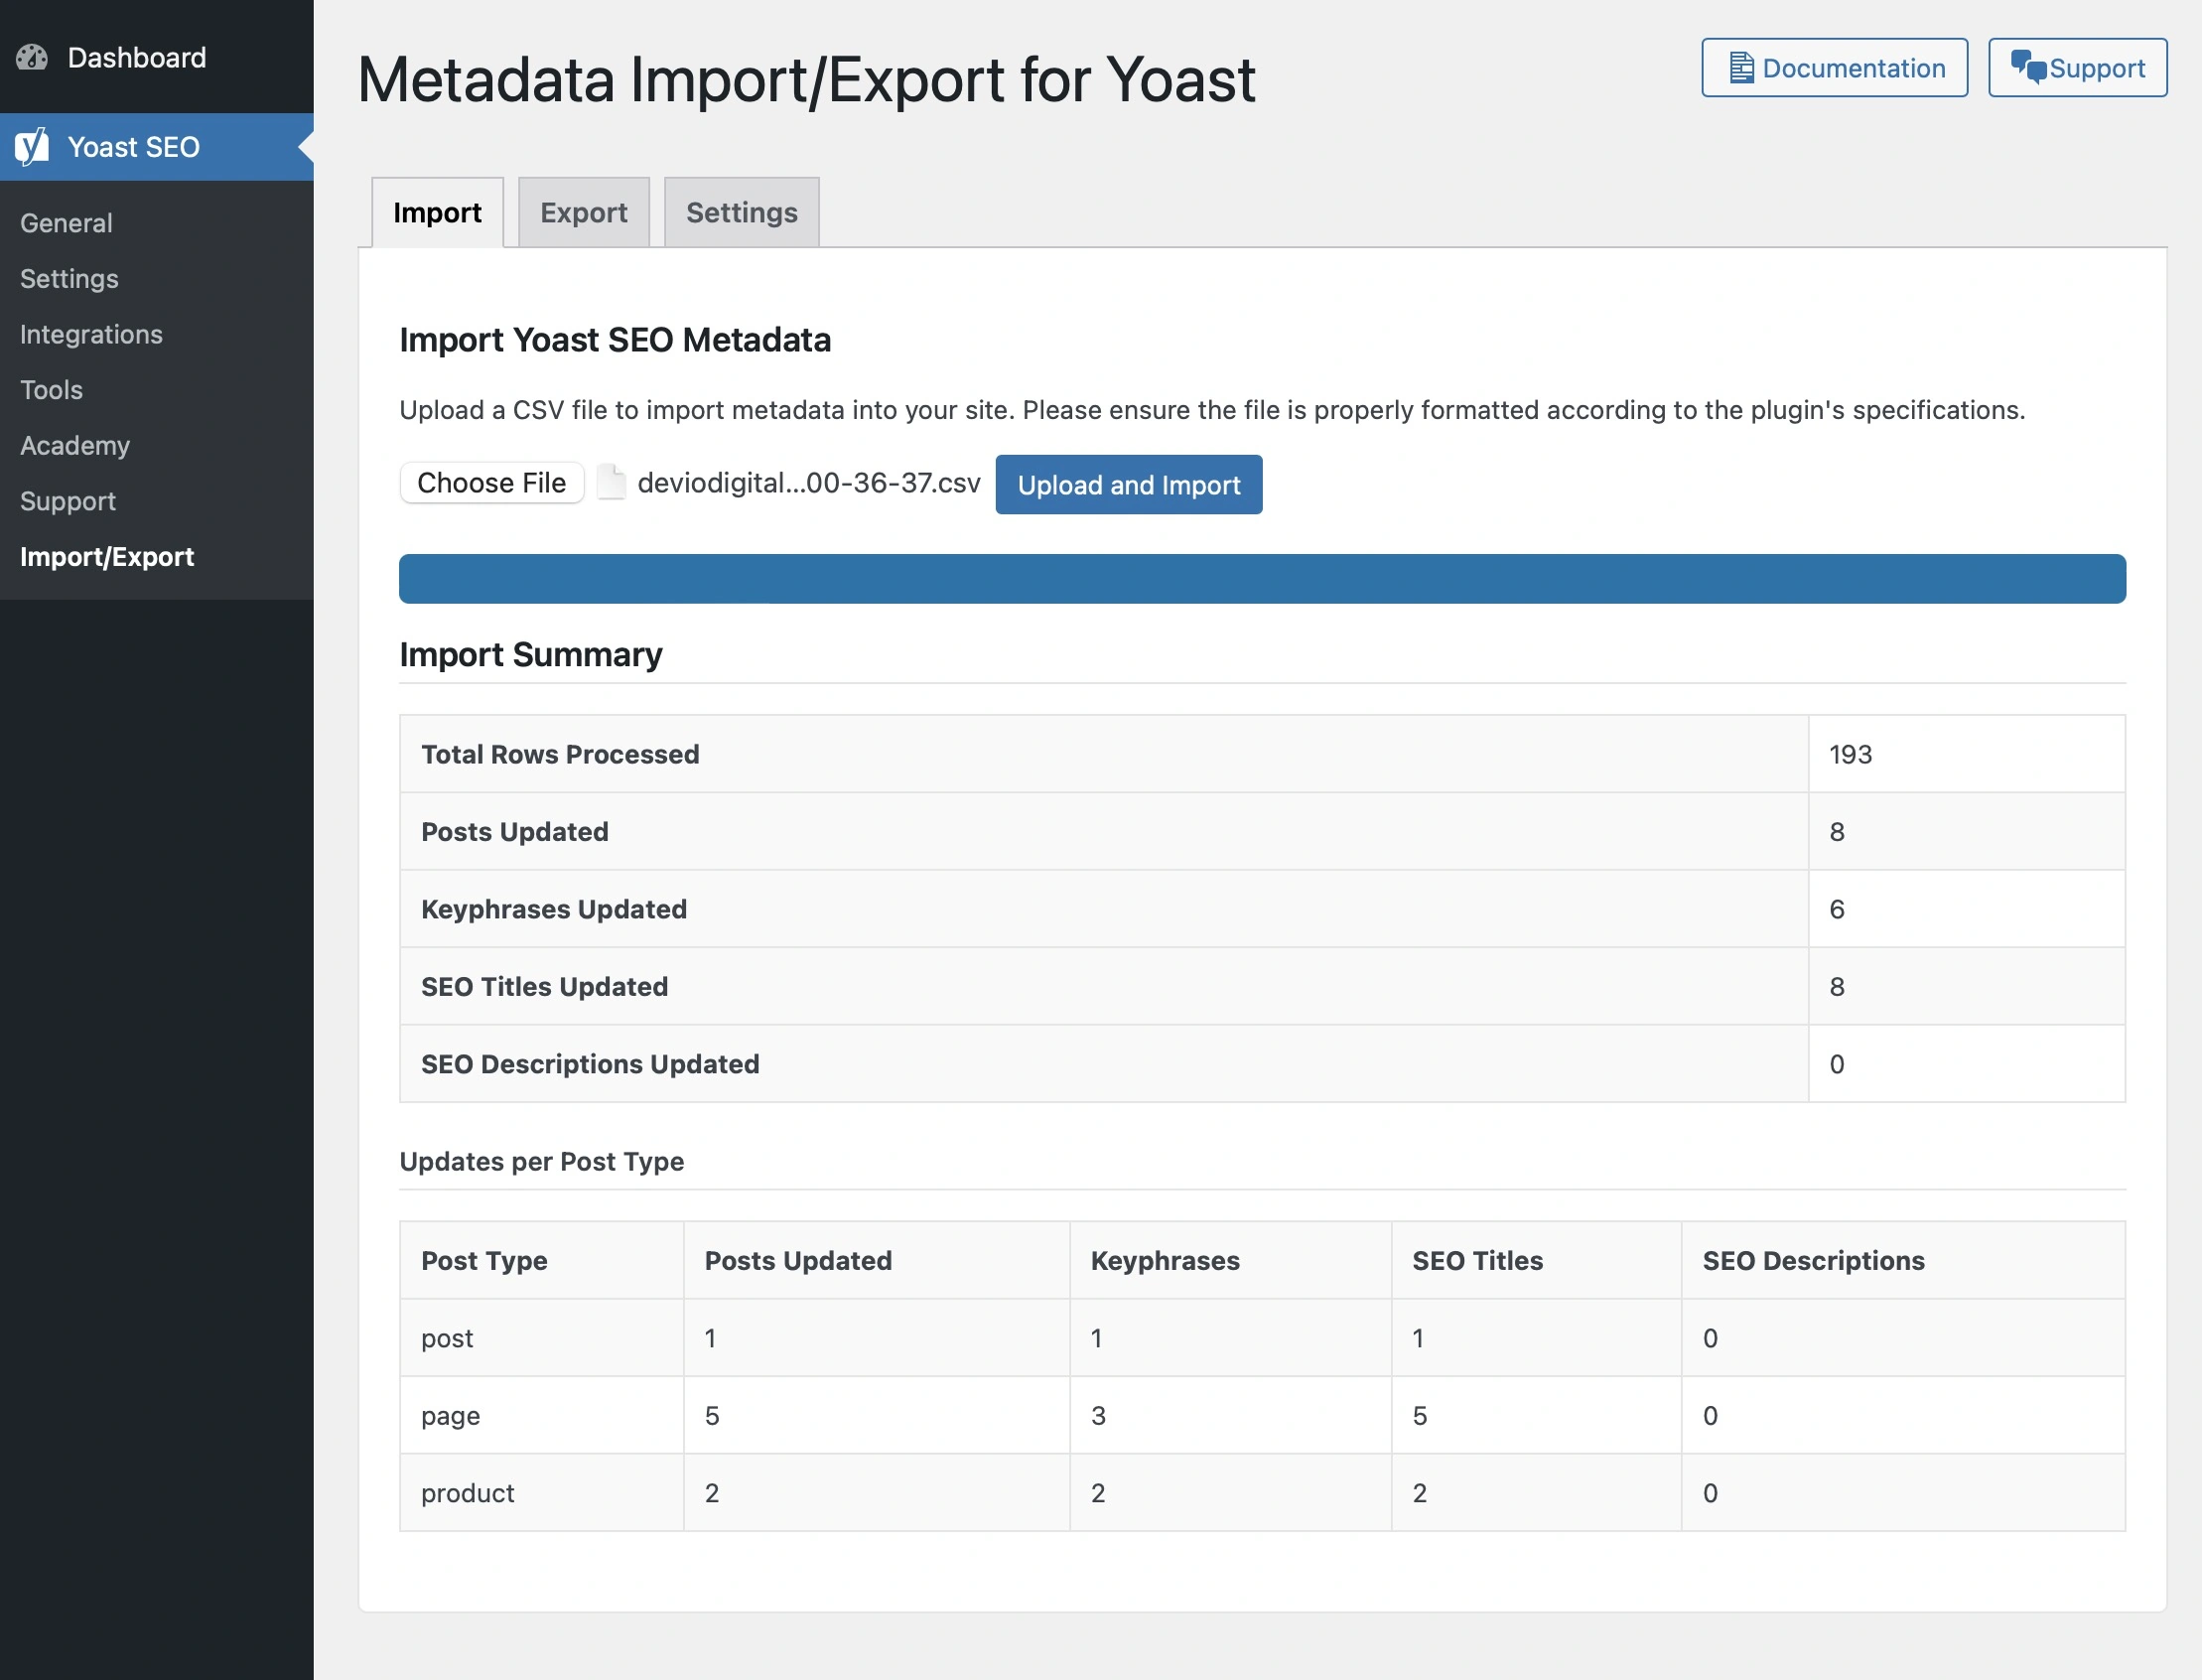
Task: Click the SEO Descriptions column header
Action: point(1813,1261)
